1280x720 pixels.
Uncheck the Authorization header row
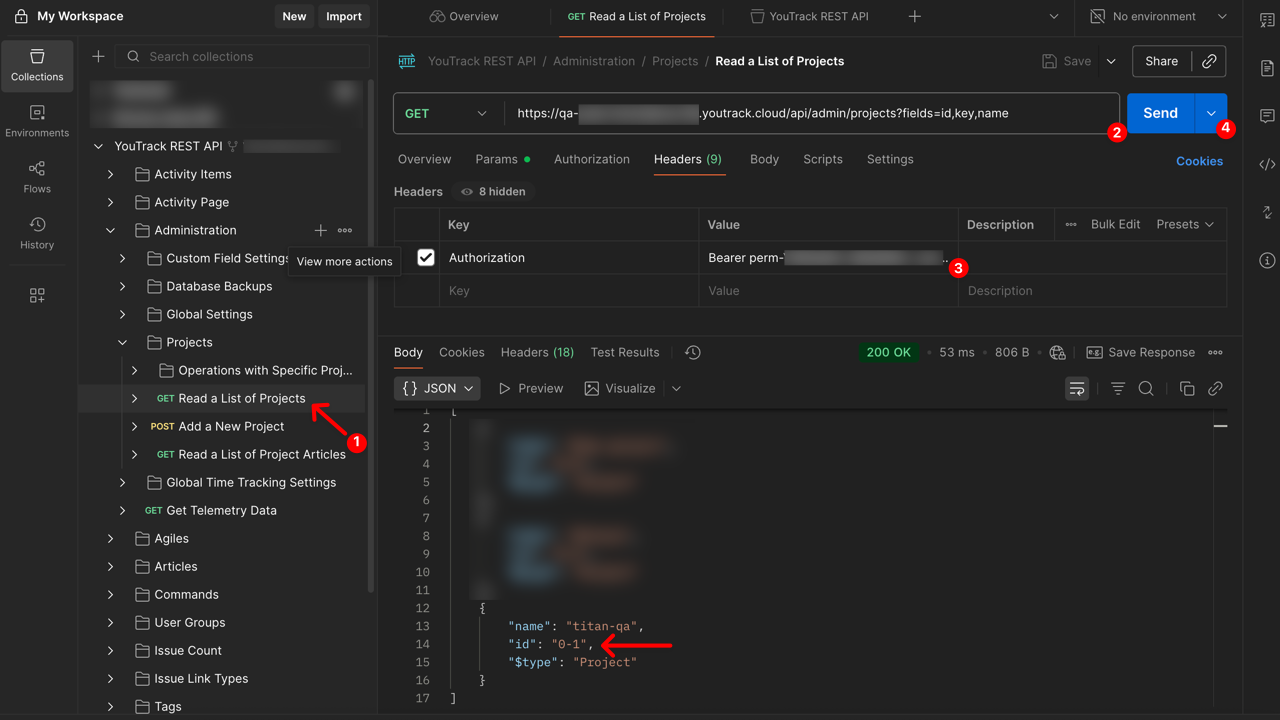pyautogui.click(x=425, y=257)
